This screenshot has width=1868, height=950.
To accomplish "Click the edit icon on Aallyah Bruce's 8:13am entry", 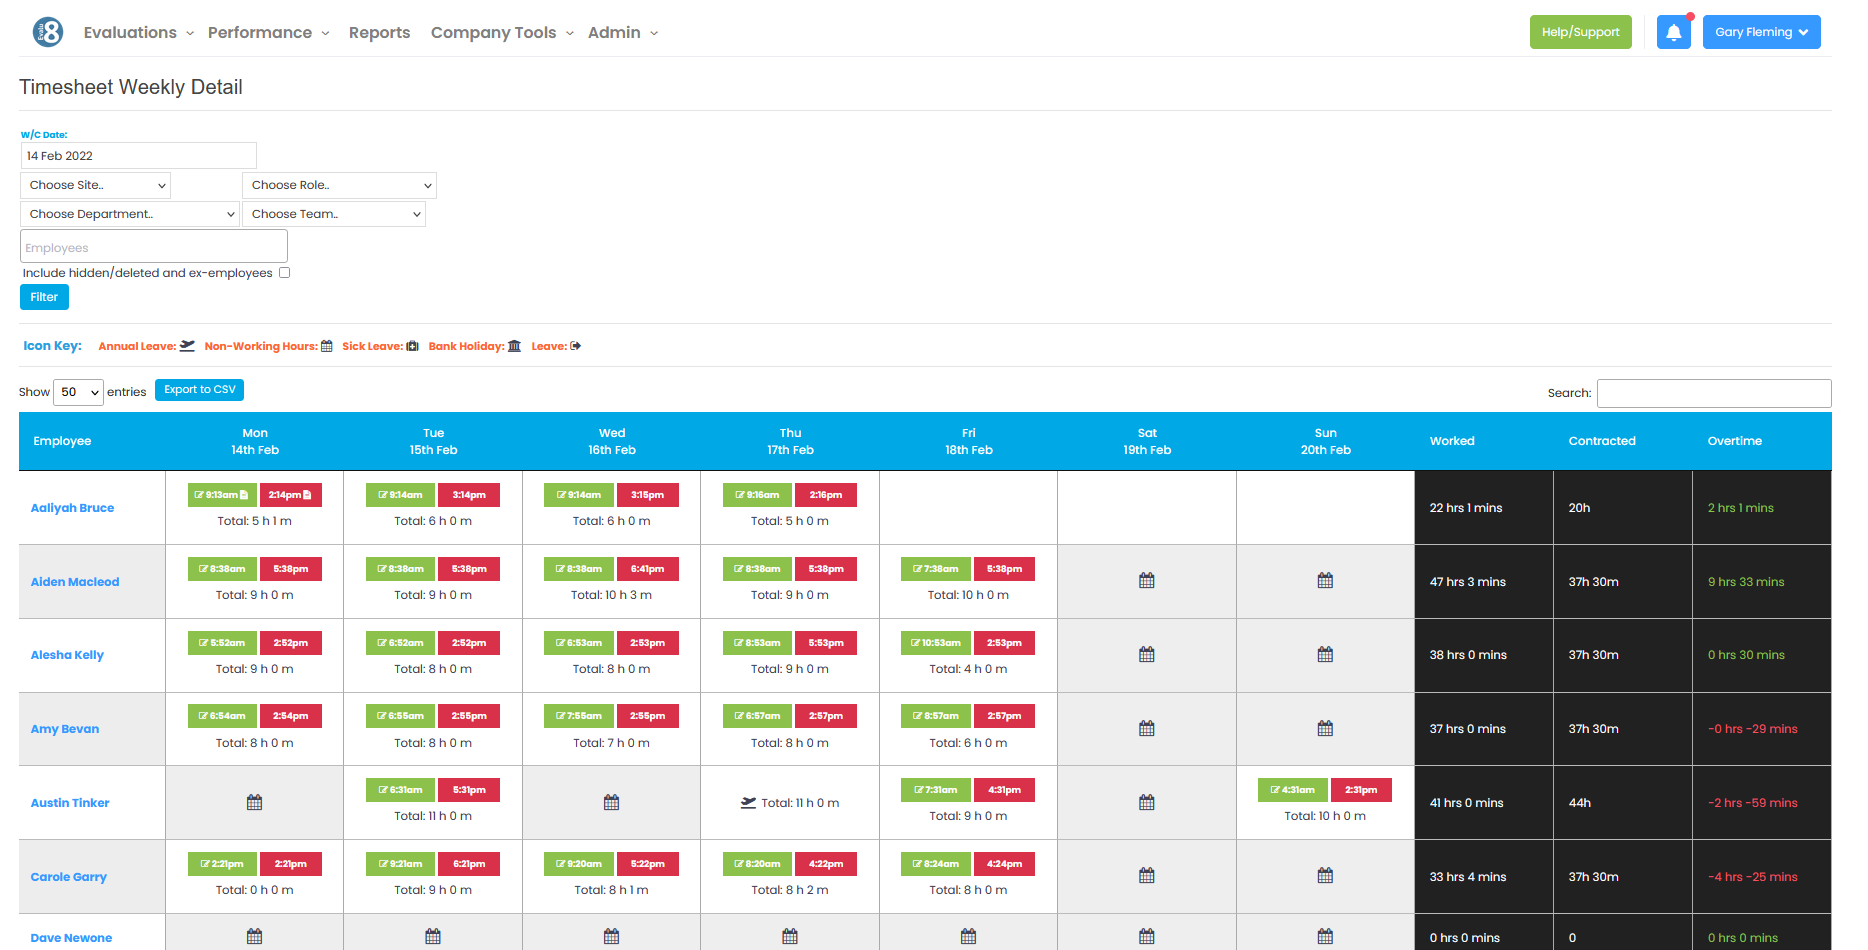I will point(200,494).
